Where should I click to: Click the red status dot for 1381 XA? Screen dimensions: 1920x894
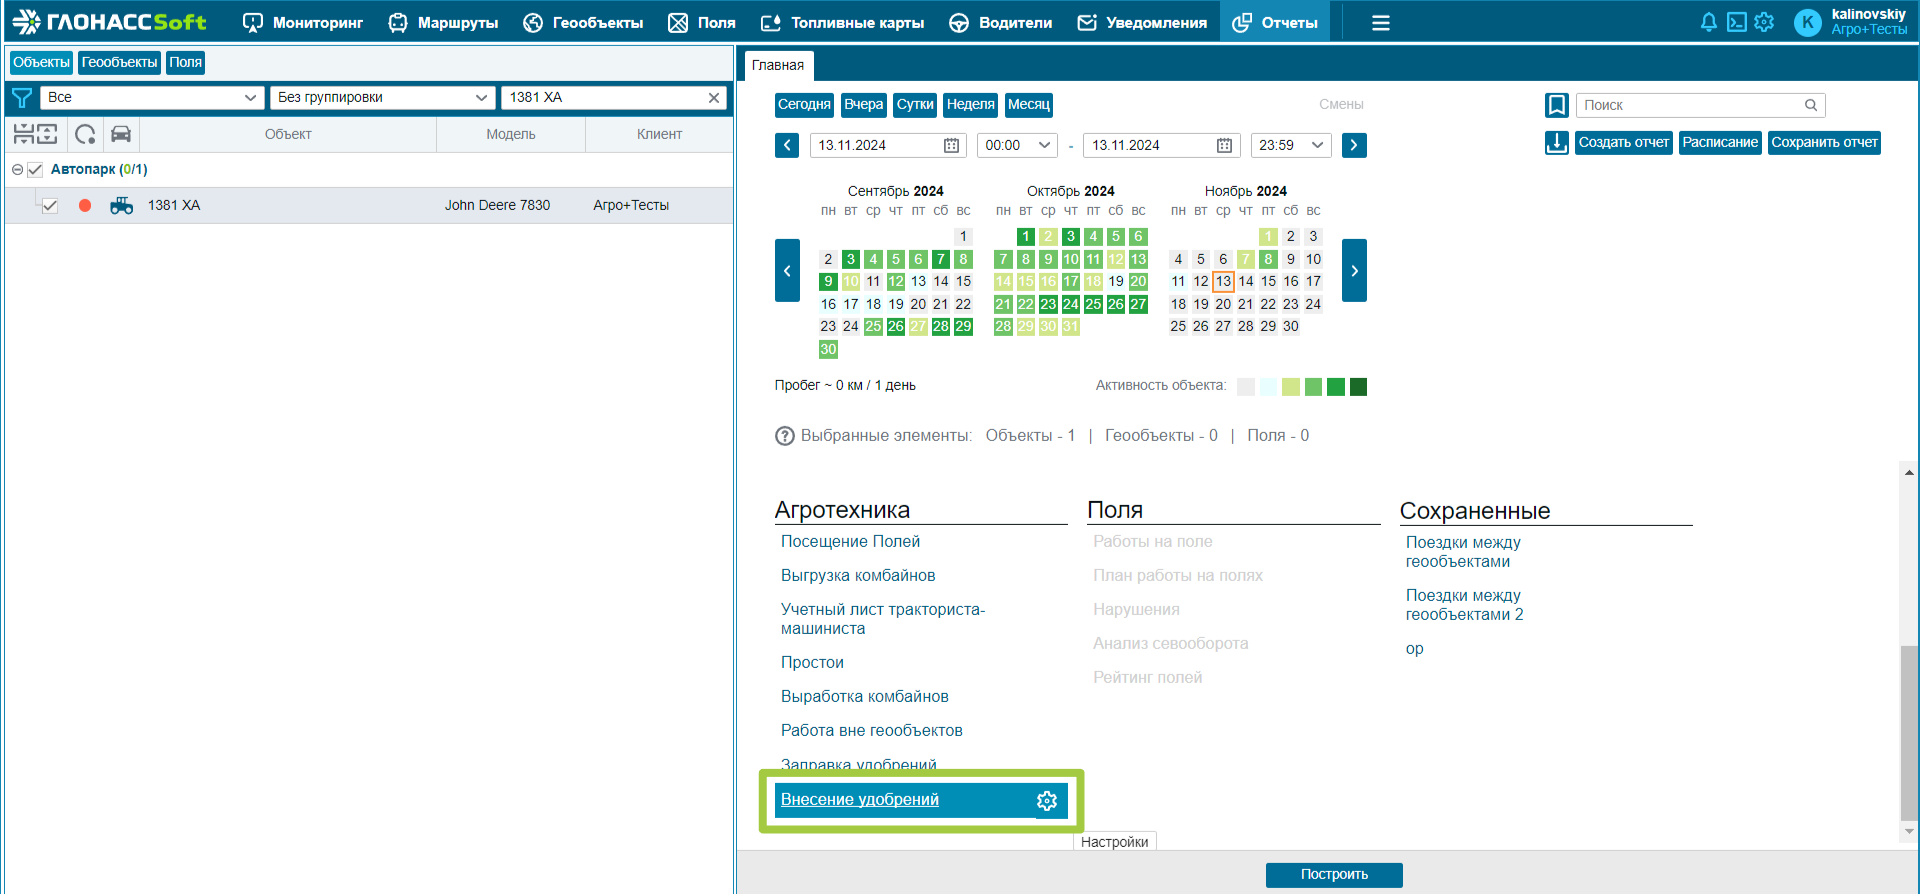(x=85, y=206)
